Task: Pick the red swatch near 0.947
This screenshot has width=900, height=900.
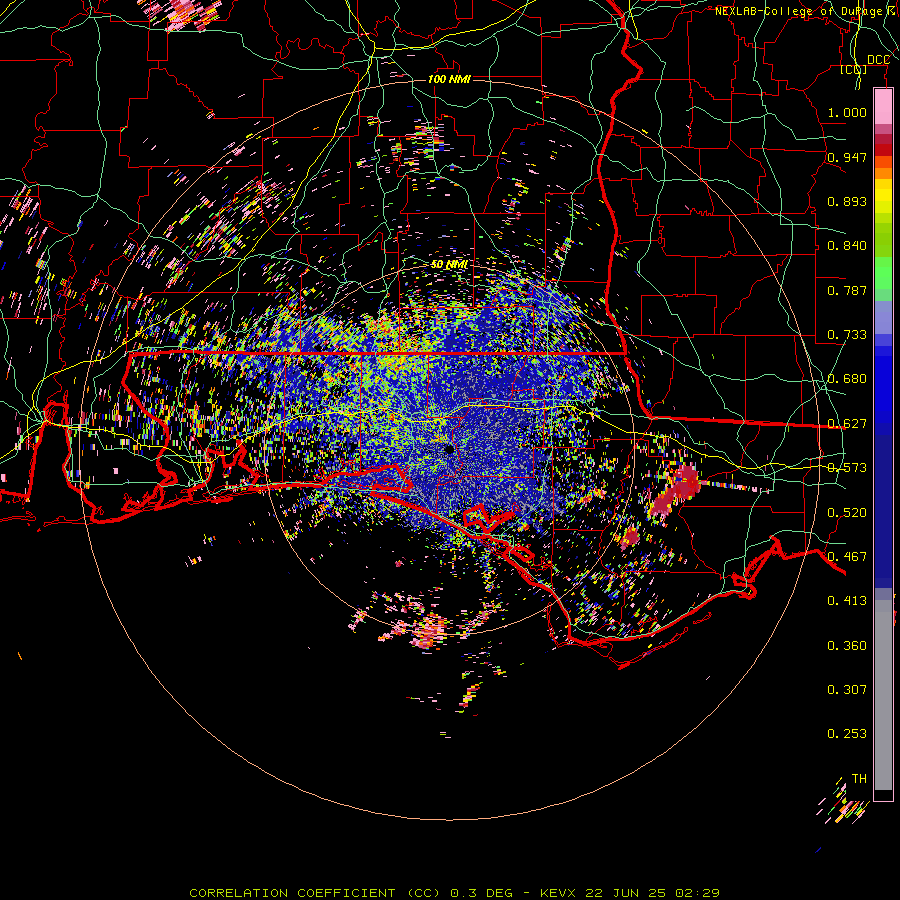Action: coord(883,150)
